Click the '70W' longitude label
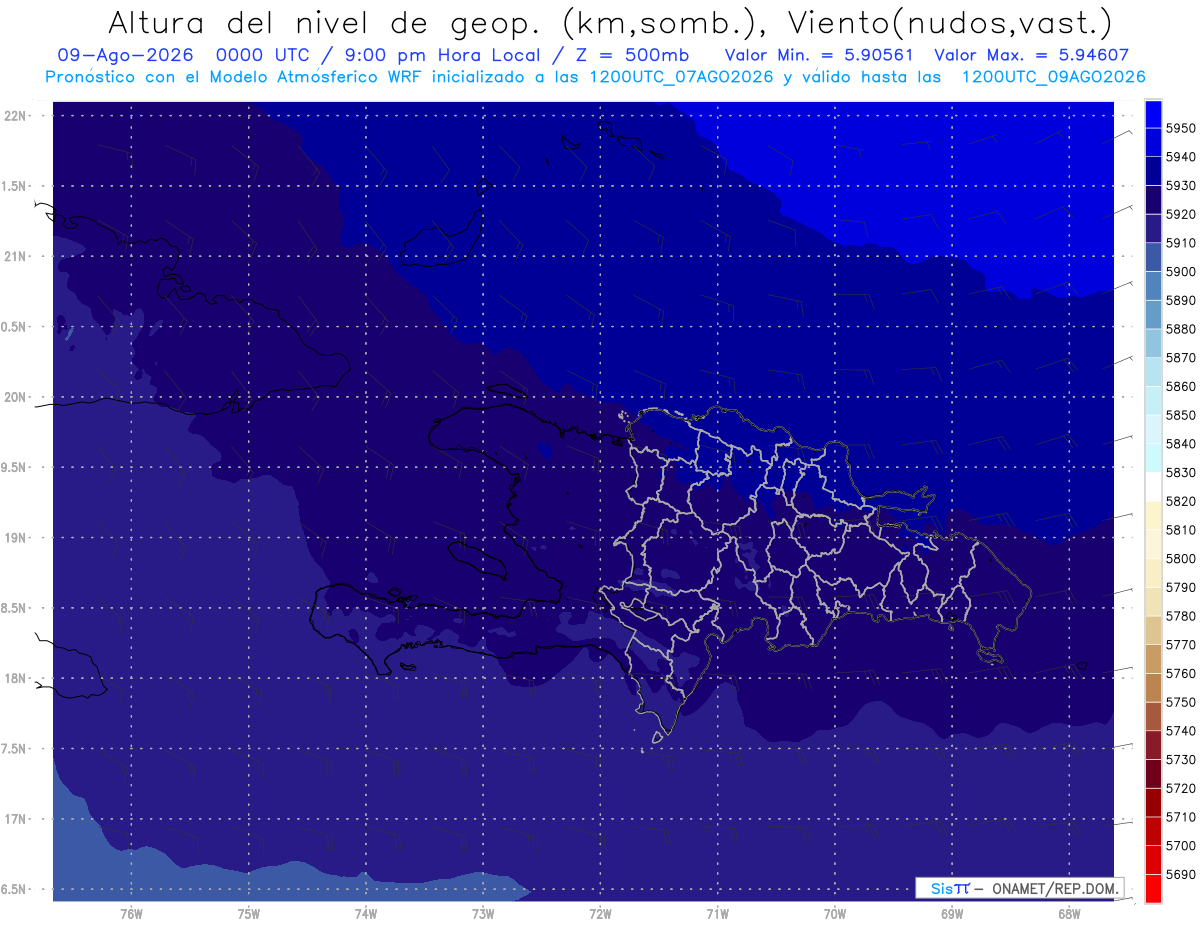Viewport: 1200px width, 927px height. pos(835,913)
